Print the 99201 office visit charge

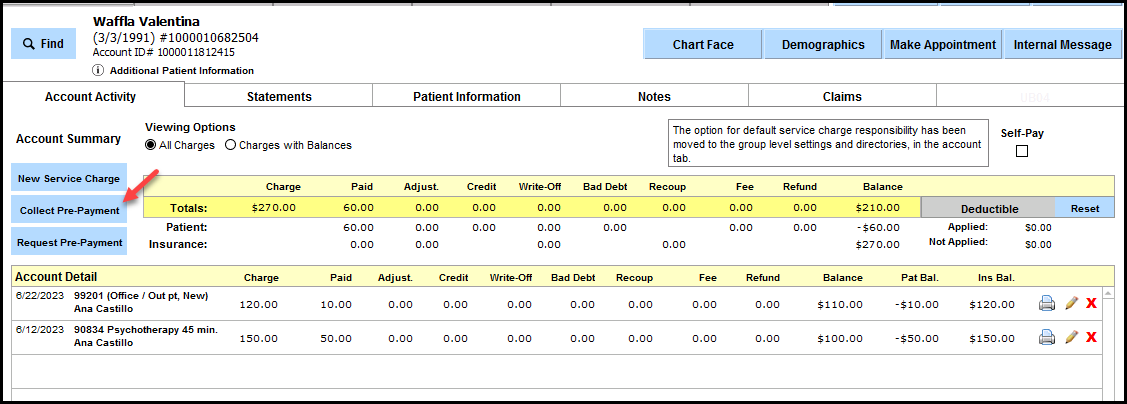tap(1047, 303)
